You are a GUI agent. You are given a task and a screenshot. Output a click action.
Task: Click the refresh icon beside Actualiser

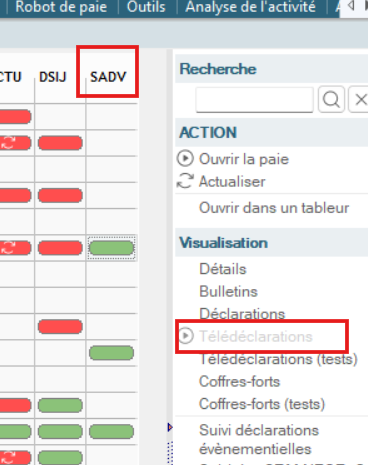point(185,181)
